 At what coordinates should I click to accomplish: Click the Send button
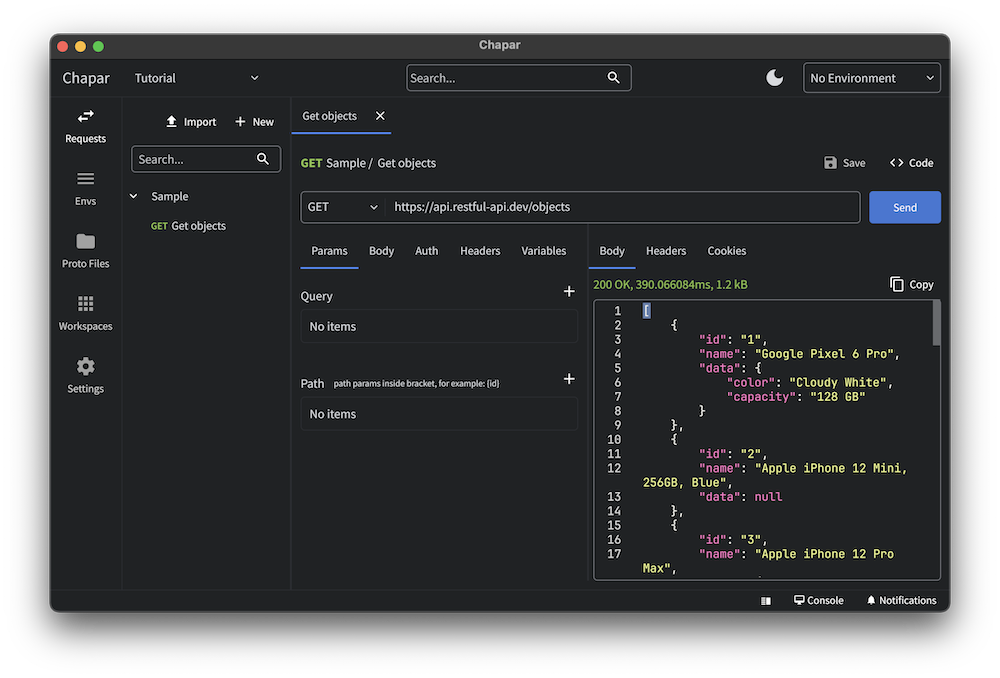[x=904, y=207]
